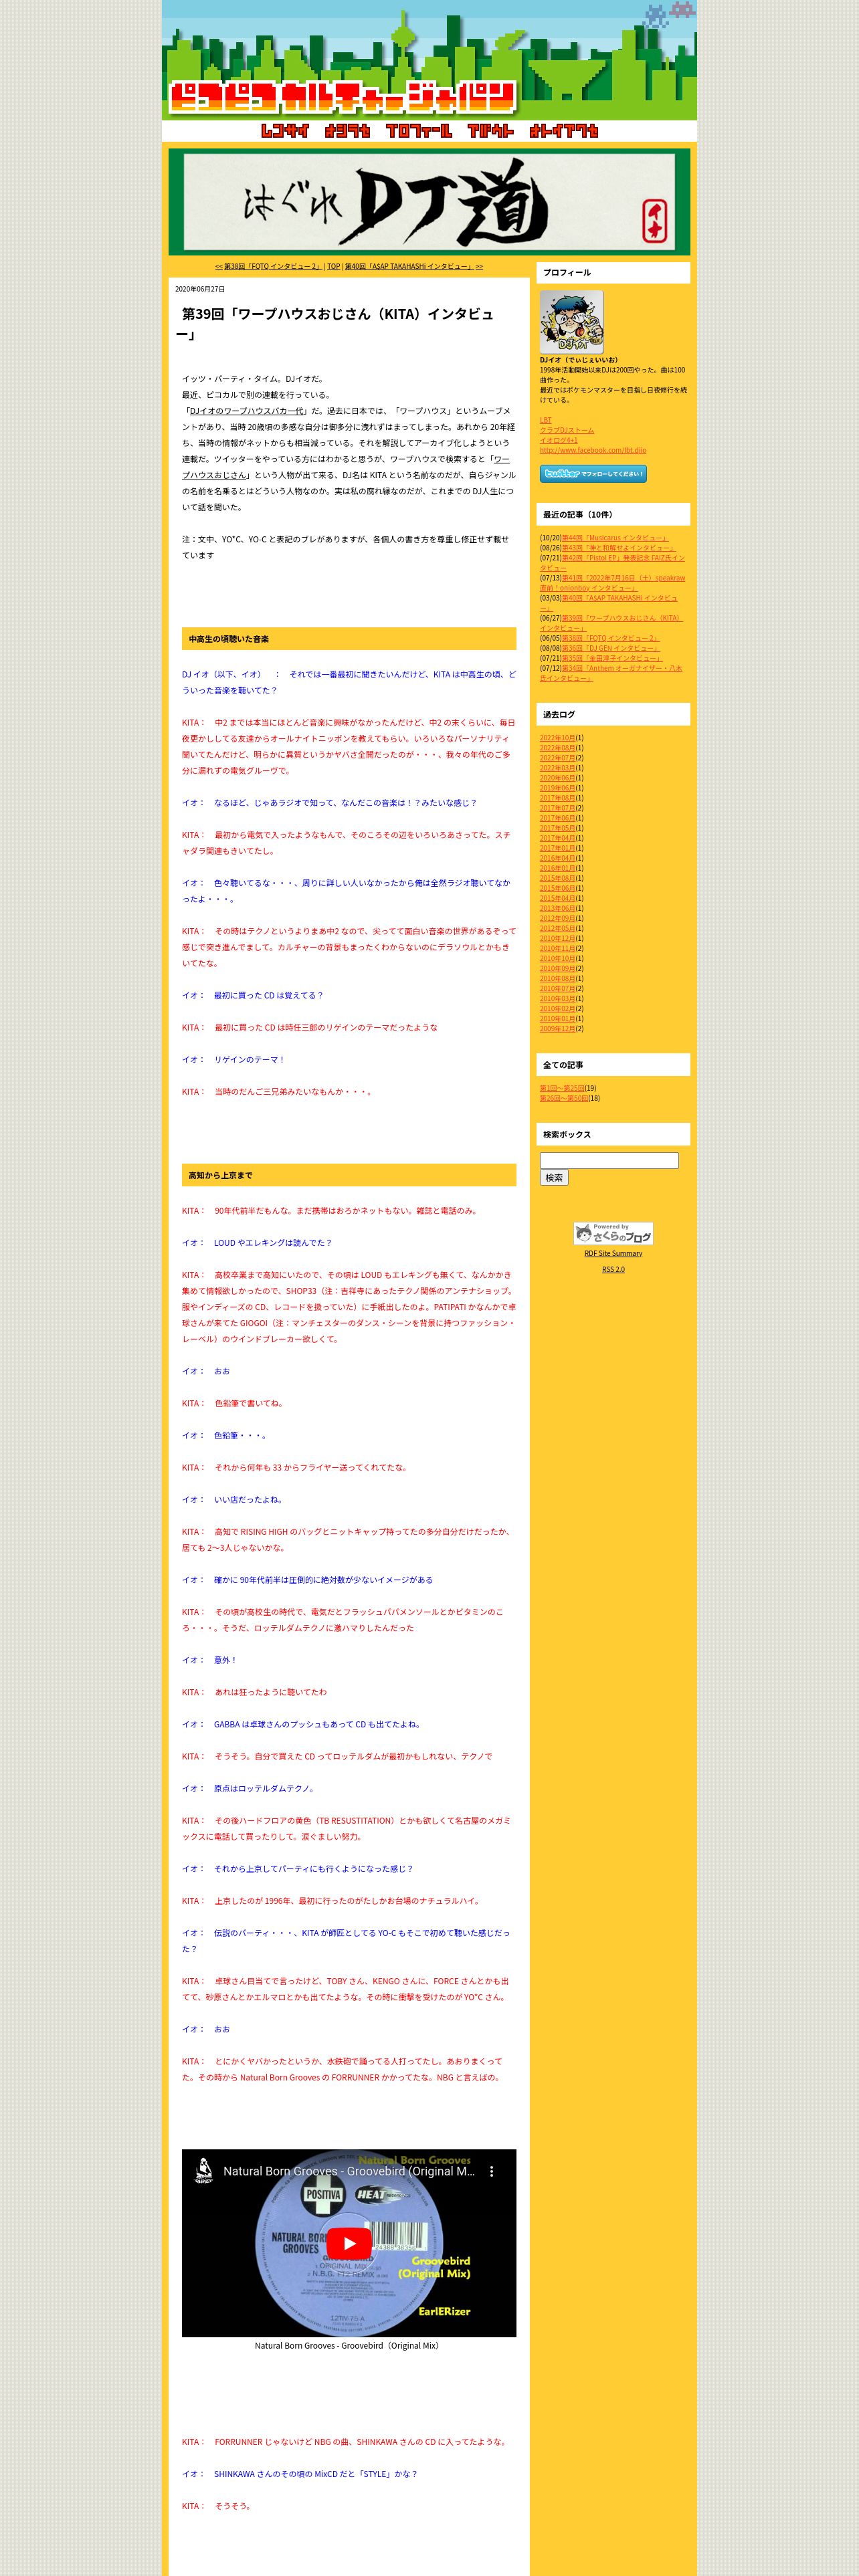Play the Natural Born Grooves YouTube video

349,2243
